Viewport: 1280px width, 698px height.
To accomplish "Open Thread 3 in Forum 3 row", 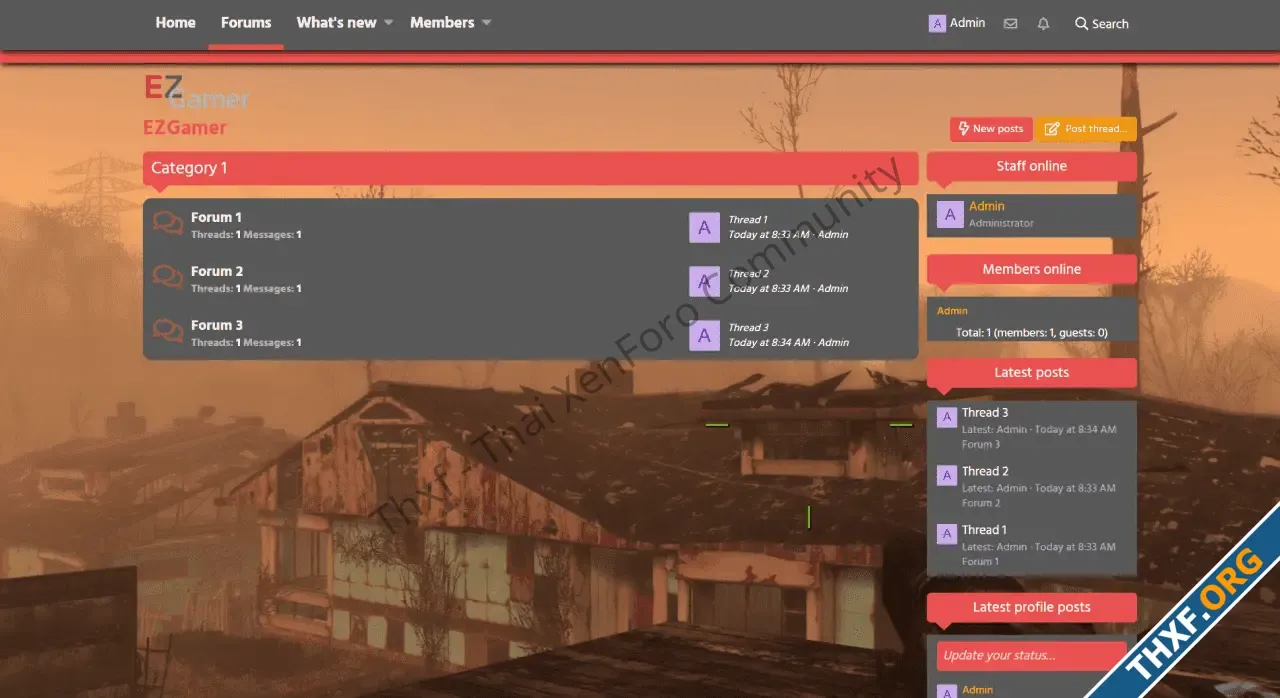I will [x=748, y=328].
